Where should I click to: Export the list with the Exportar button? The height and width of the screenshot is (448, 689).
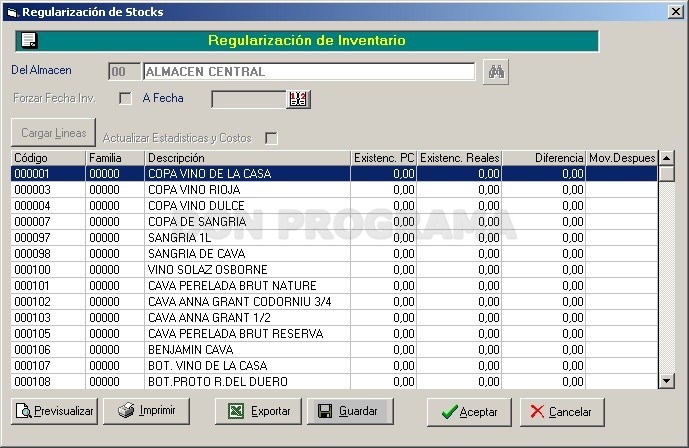tap(258, 411)
